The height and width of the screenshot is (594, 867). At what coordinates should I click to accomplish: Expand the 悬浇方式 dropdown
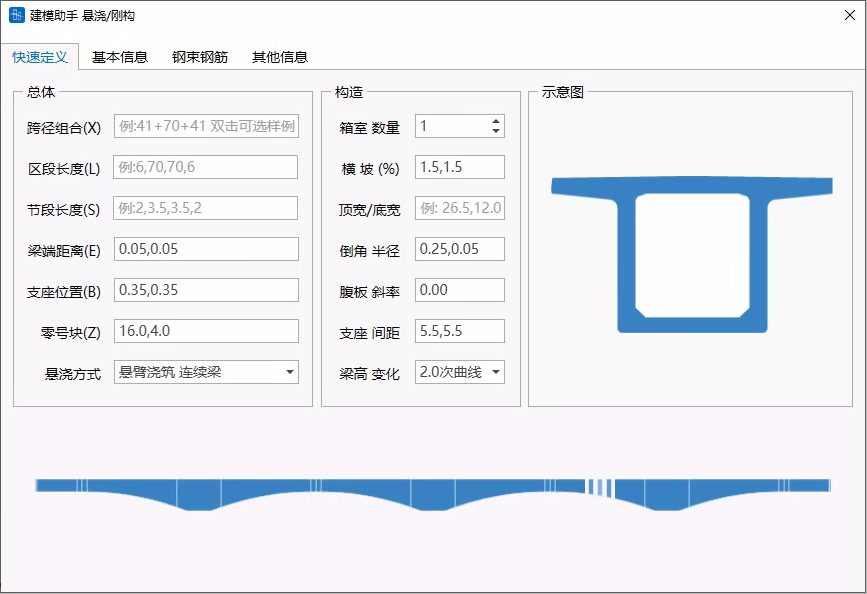[290, 372]
